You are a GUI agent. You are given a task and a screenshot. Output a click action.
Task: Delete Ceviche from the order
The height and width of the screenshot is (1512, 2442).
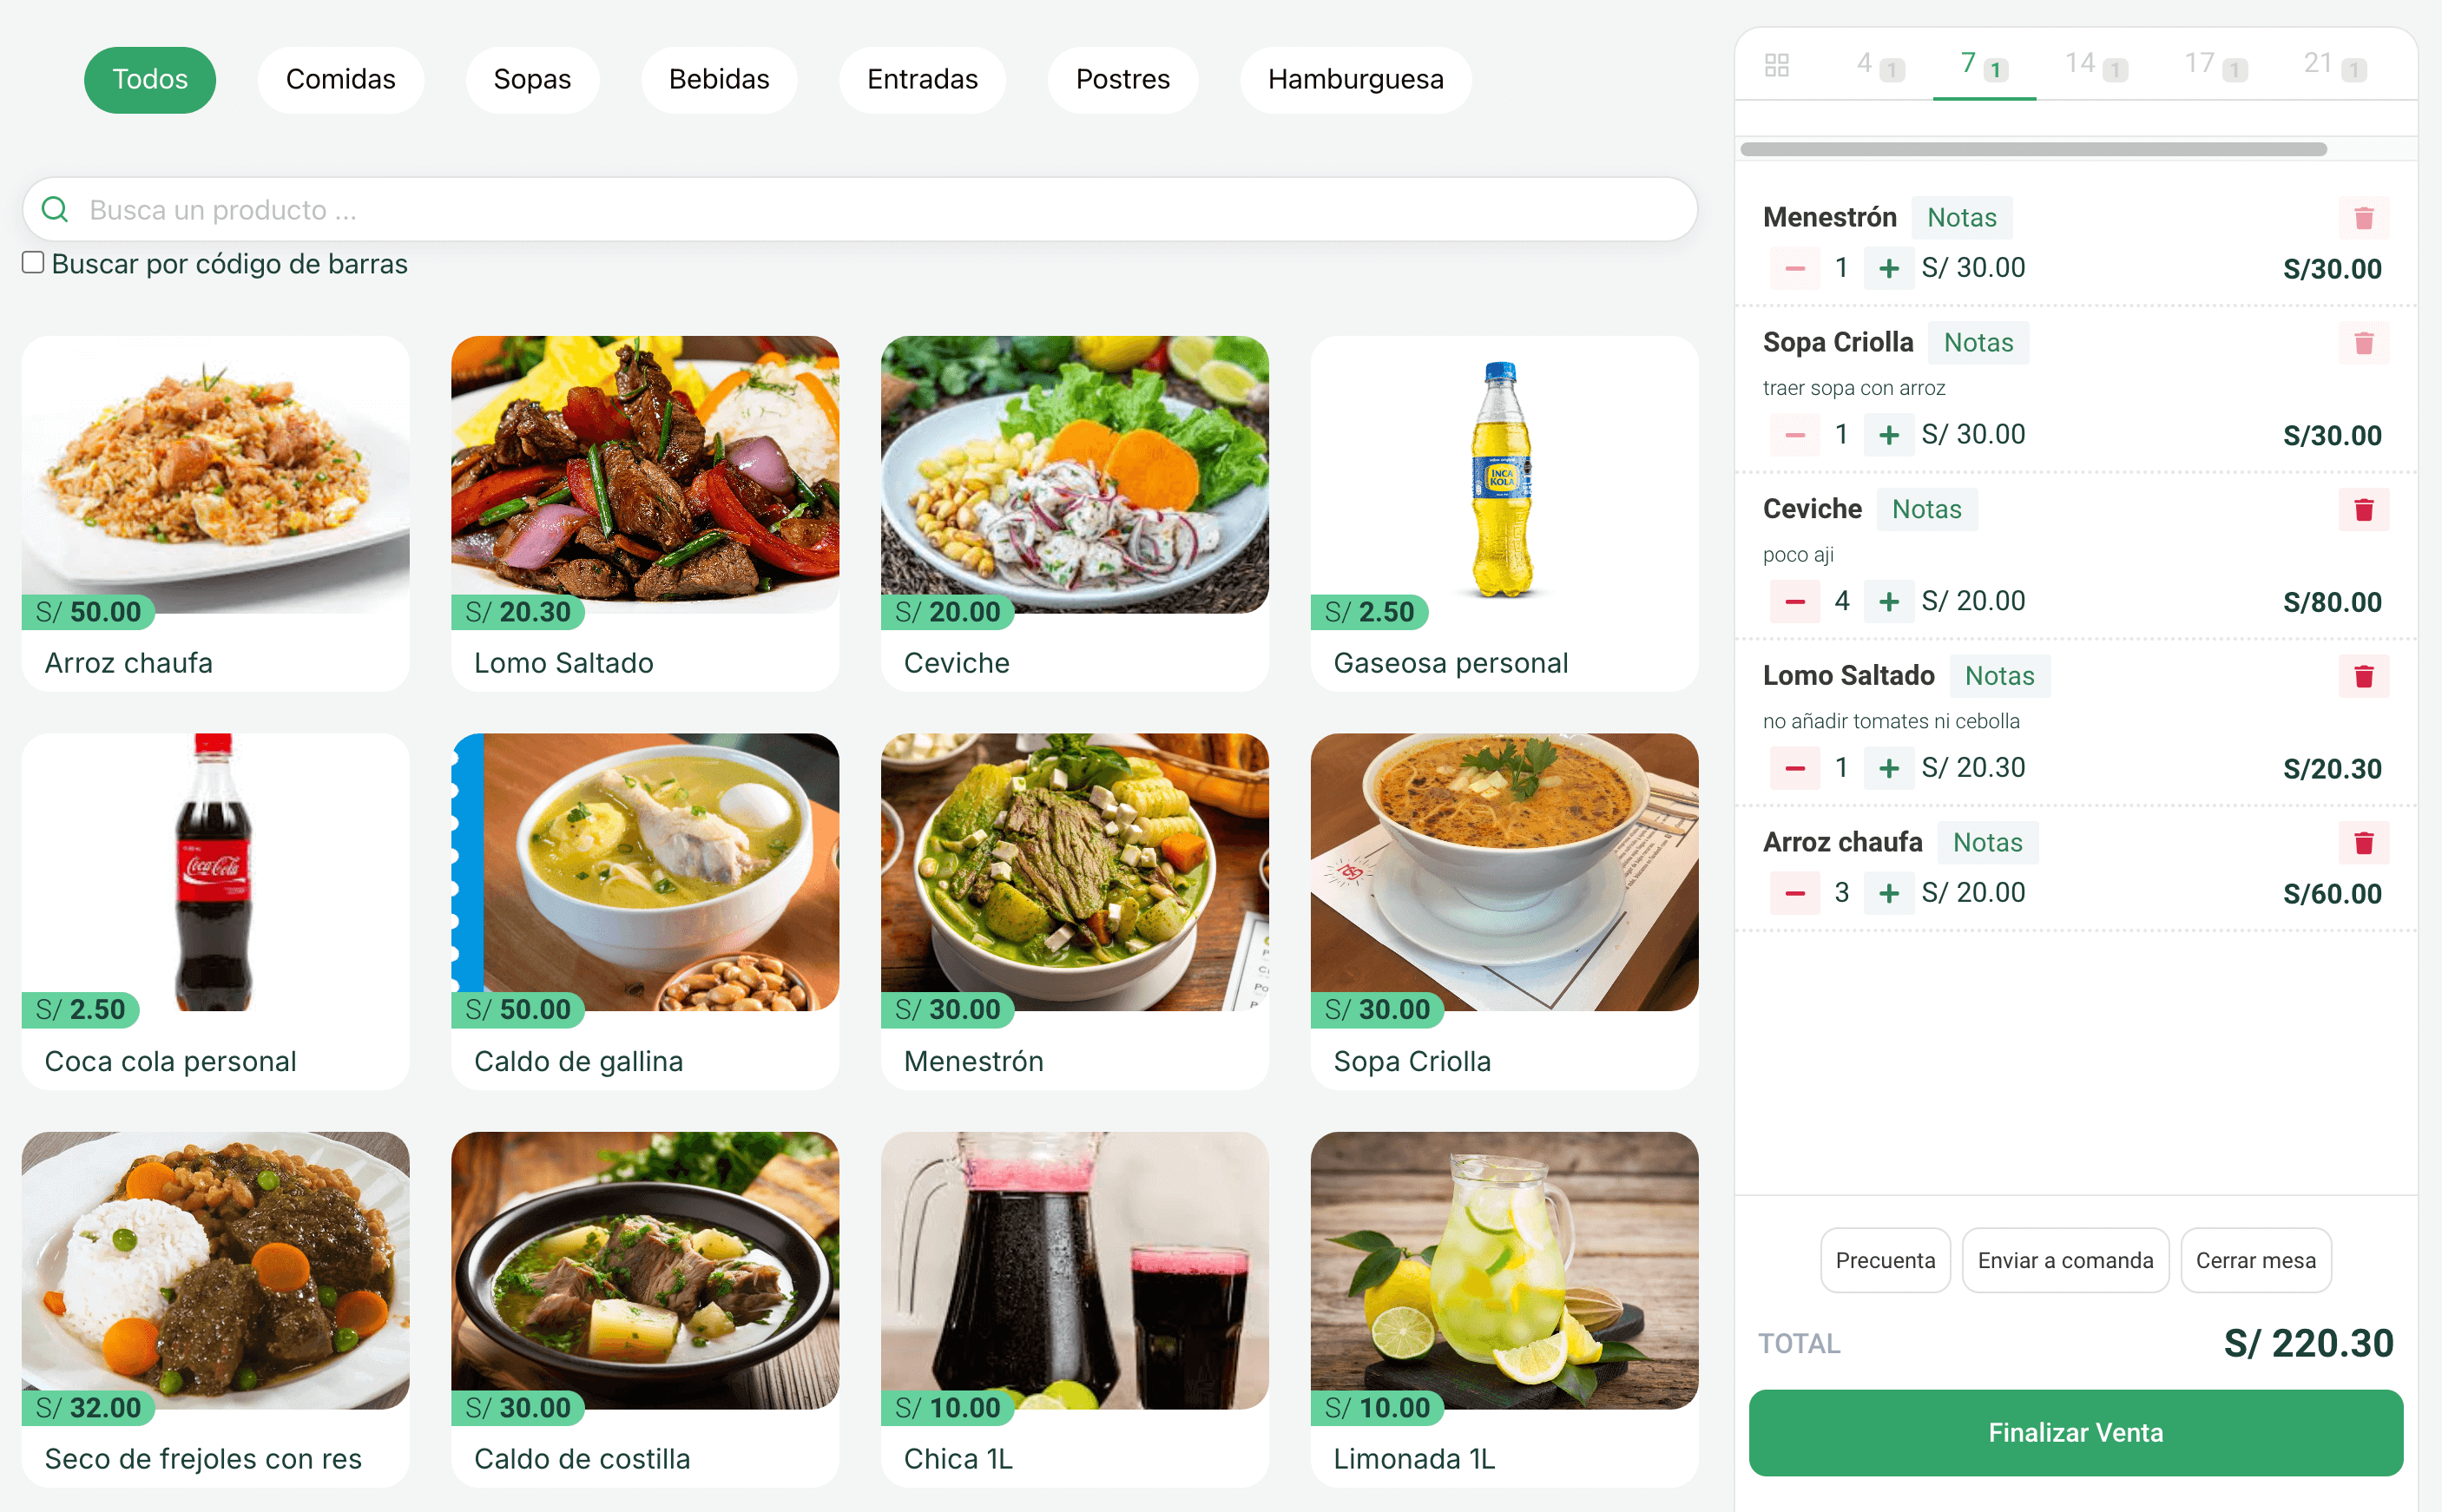pyautogui.click(x=2363, y=510)
